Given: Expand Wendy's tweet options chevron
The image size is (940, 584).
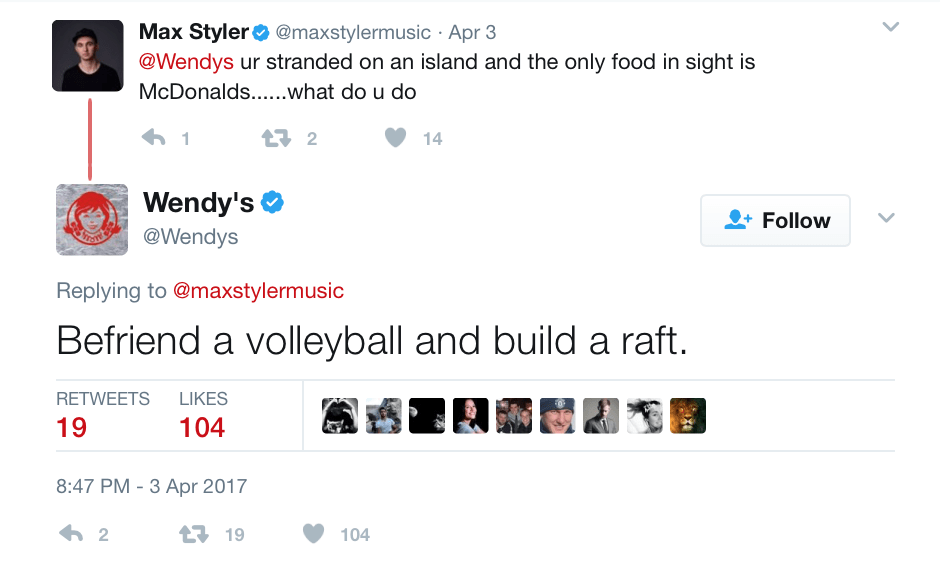Looking at the screenshot, I should (886, 219).
